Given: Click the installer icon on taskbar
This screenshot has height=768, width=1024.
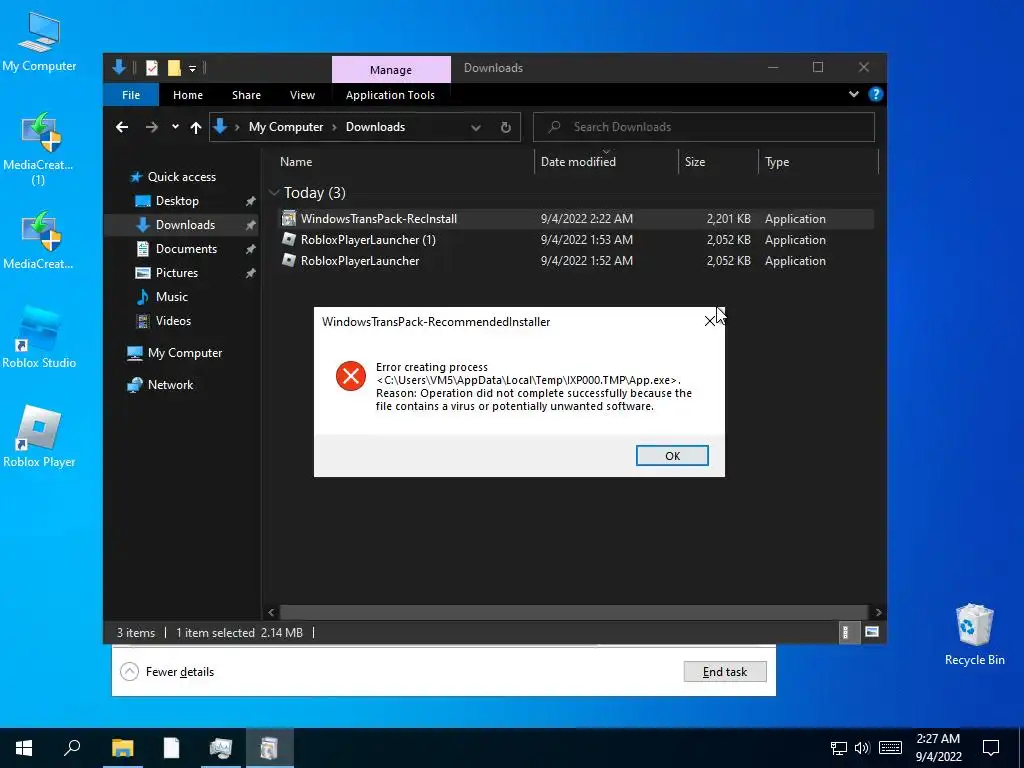Looking at the screenshot, I should [x=269, y=748].
